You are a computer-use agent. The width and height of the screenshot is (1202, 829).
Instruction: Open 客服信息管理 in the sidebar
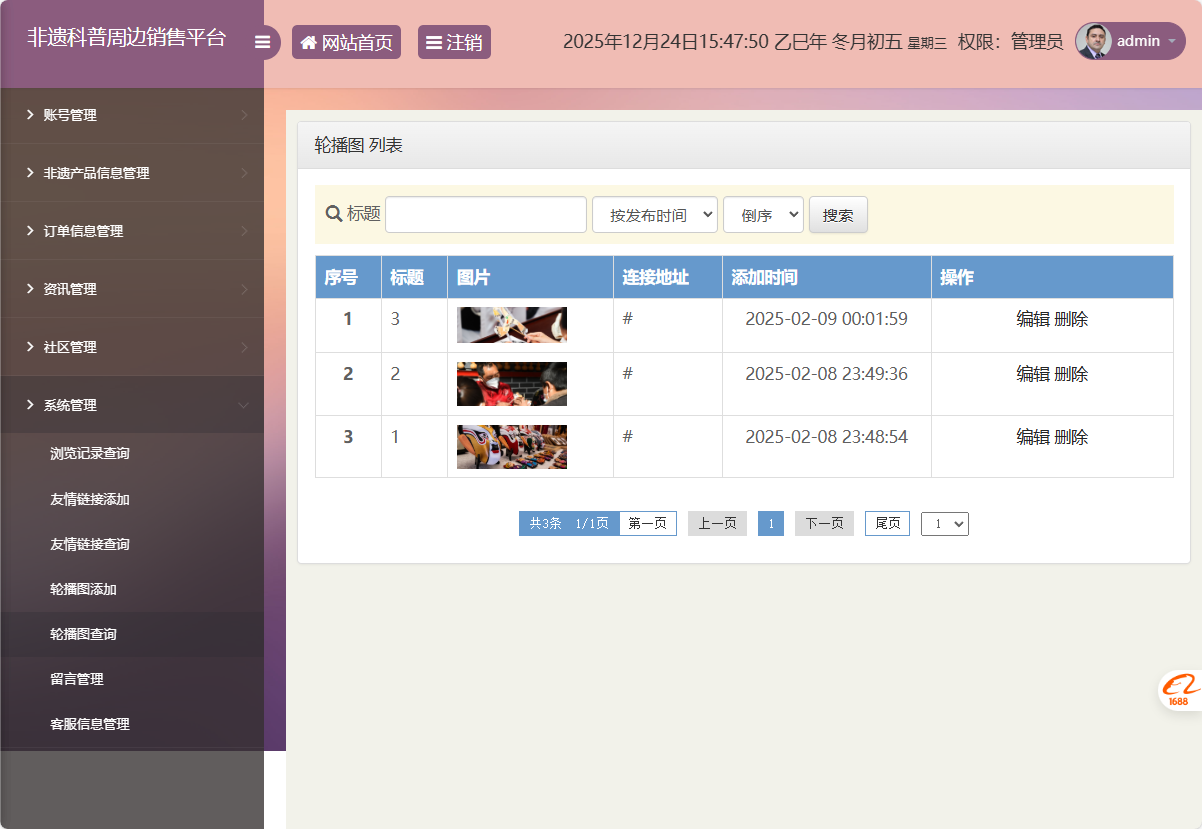(90, 724)
